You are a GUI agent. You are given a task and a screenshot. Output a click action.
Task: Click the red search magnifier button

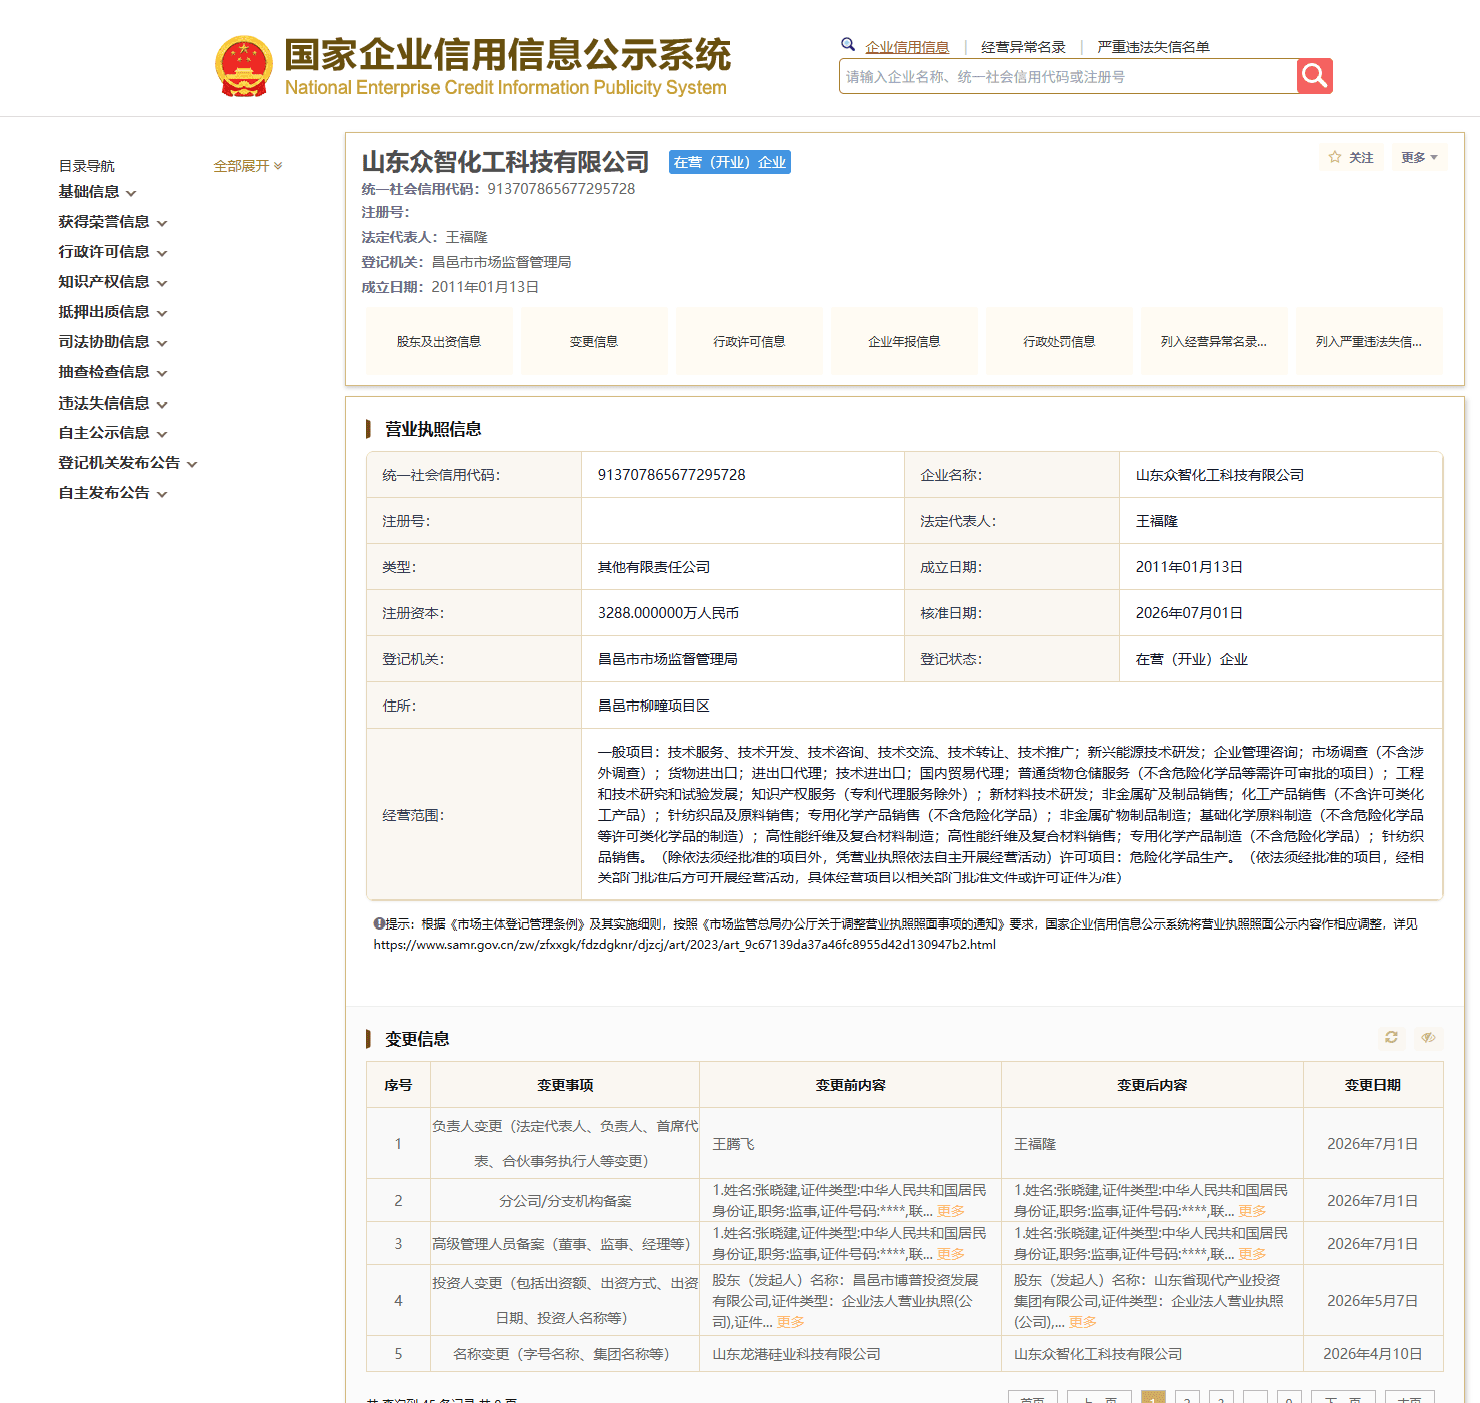[1314, 76]
